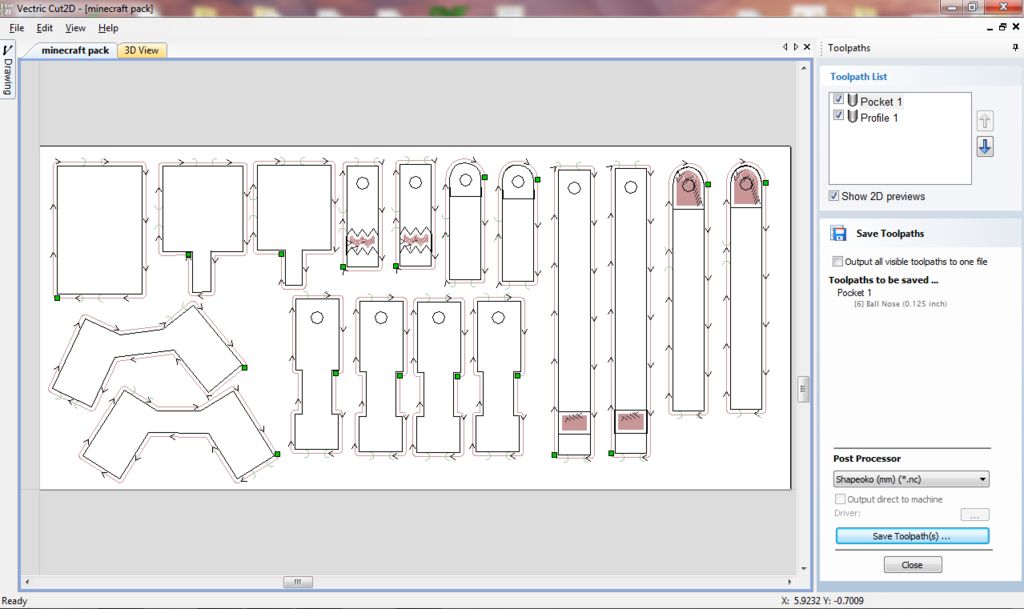Uncheck the Profile 1 toolpath checkbox

[x=839, y=116]
